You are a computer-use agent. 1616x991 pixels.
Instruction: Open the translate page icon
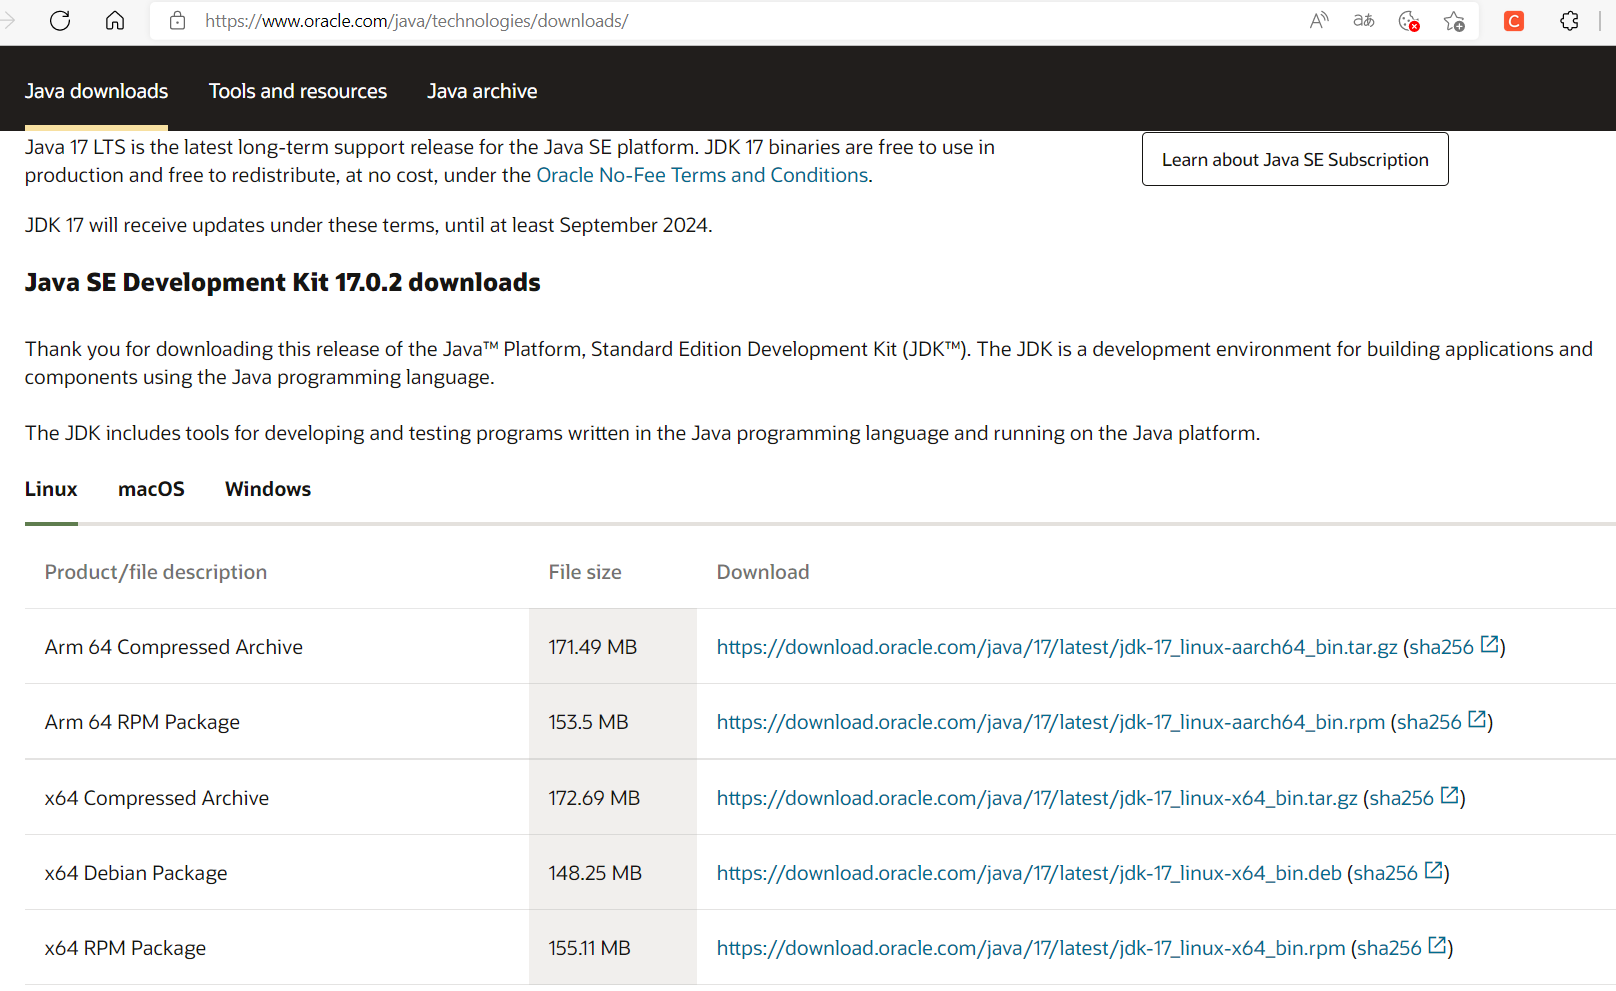click(1364, 21)
